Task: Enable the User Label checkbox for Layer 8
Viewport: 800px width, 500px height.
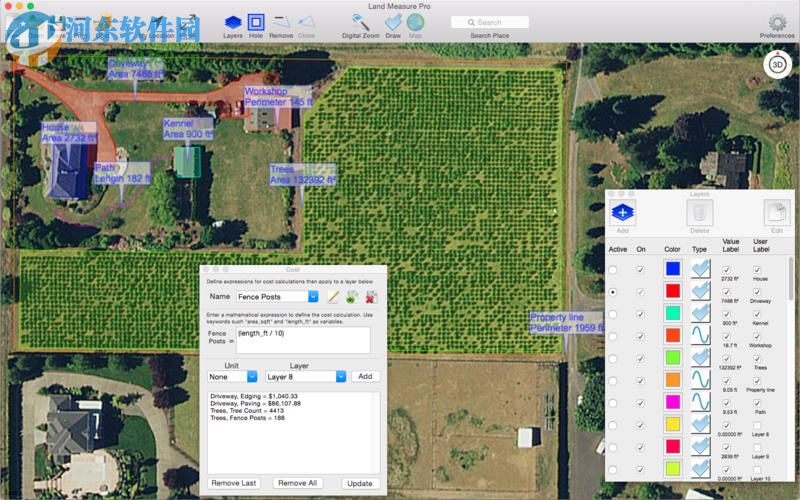Action: tap(757, 426)
